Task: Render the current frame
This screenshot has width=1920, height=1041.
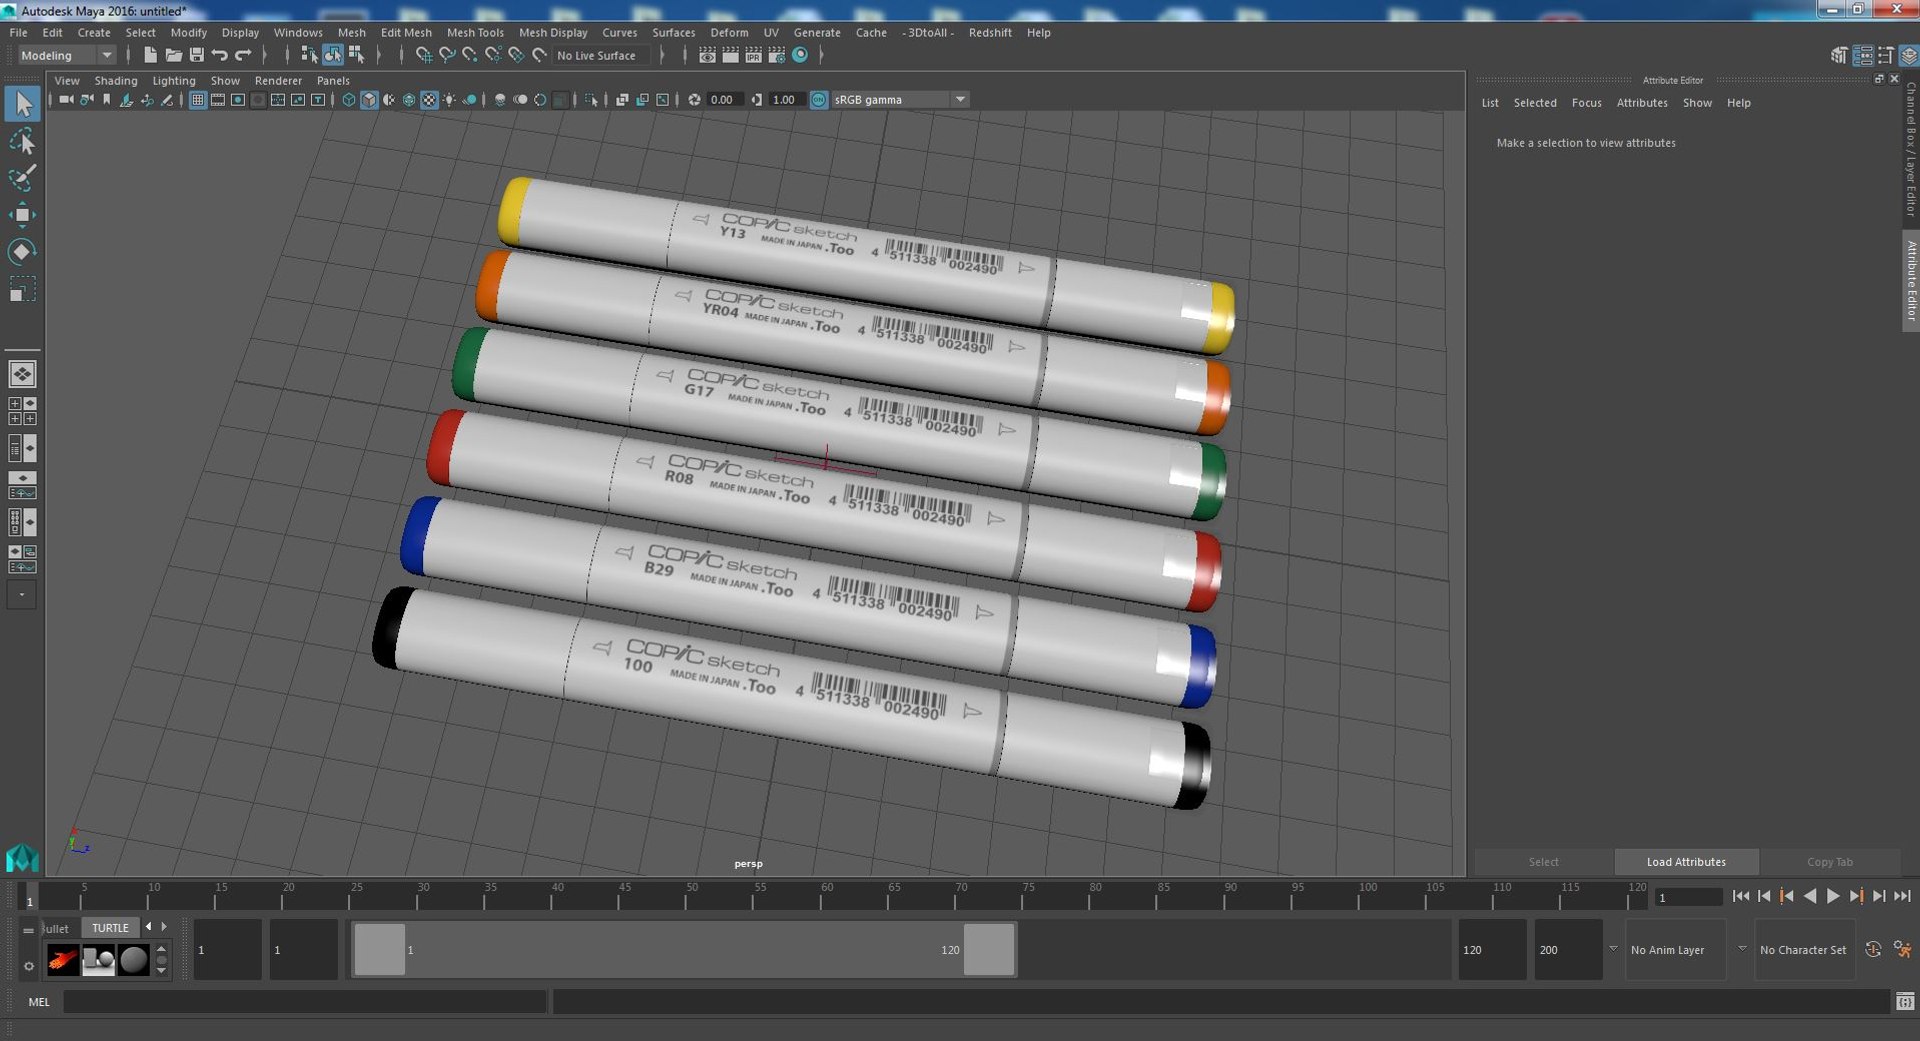Action: pyautogui.click(x=730, y=55)
